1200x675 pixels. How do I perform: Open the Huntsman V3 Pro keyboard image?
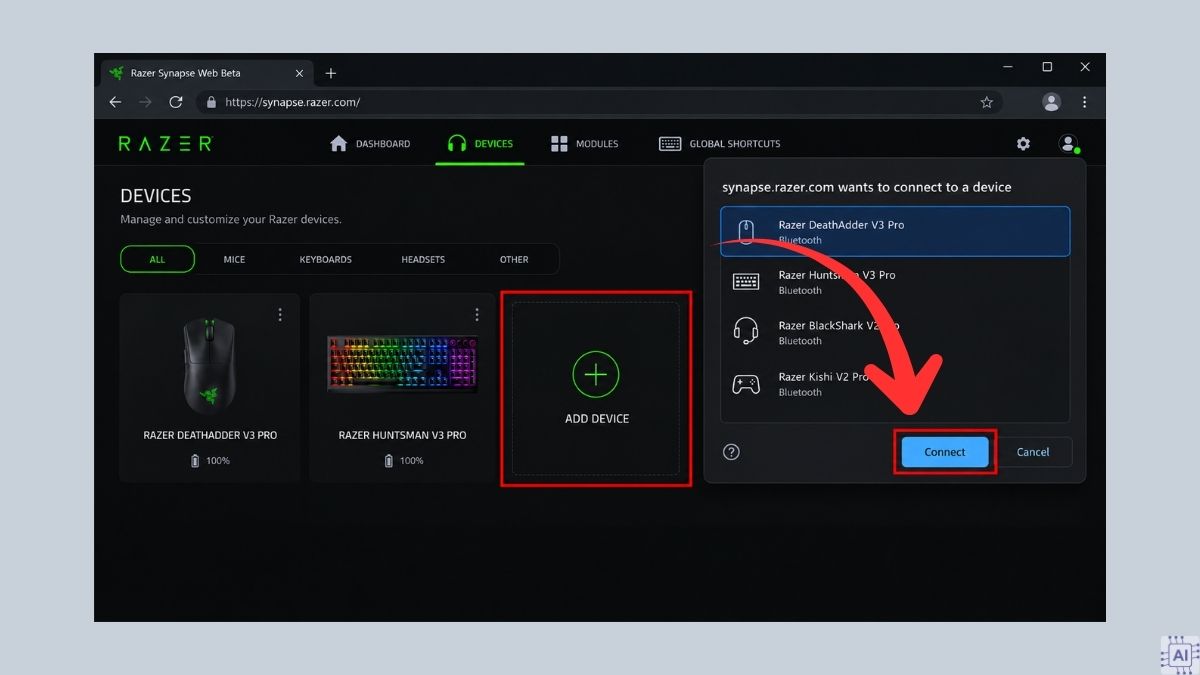[403, 364]
